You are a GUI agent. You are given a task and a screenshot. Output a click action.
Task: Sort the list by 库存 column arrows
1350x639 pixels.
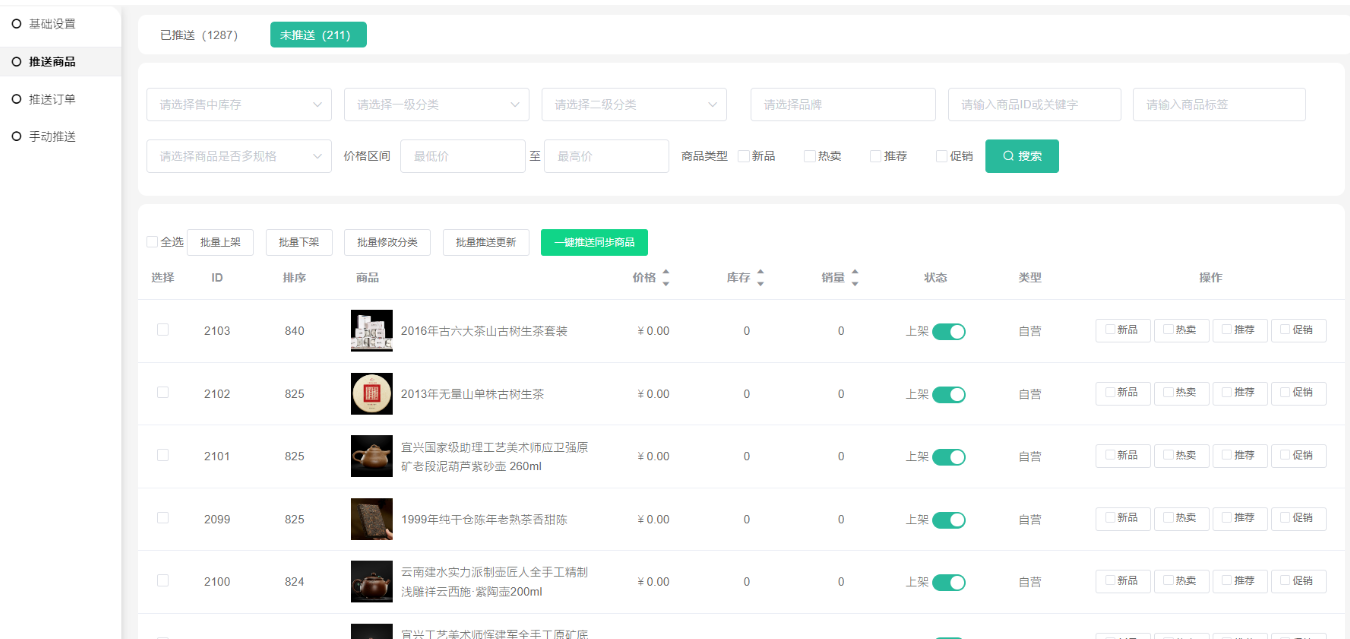(760, 278)
